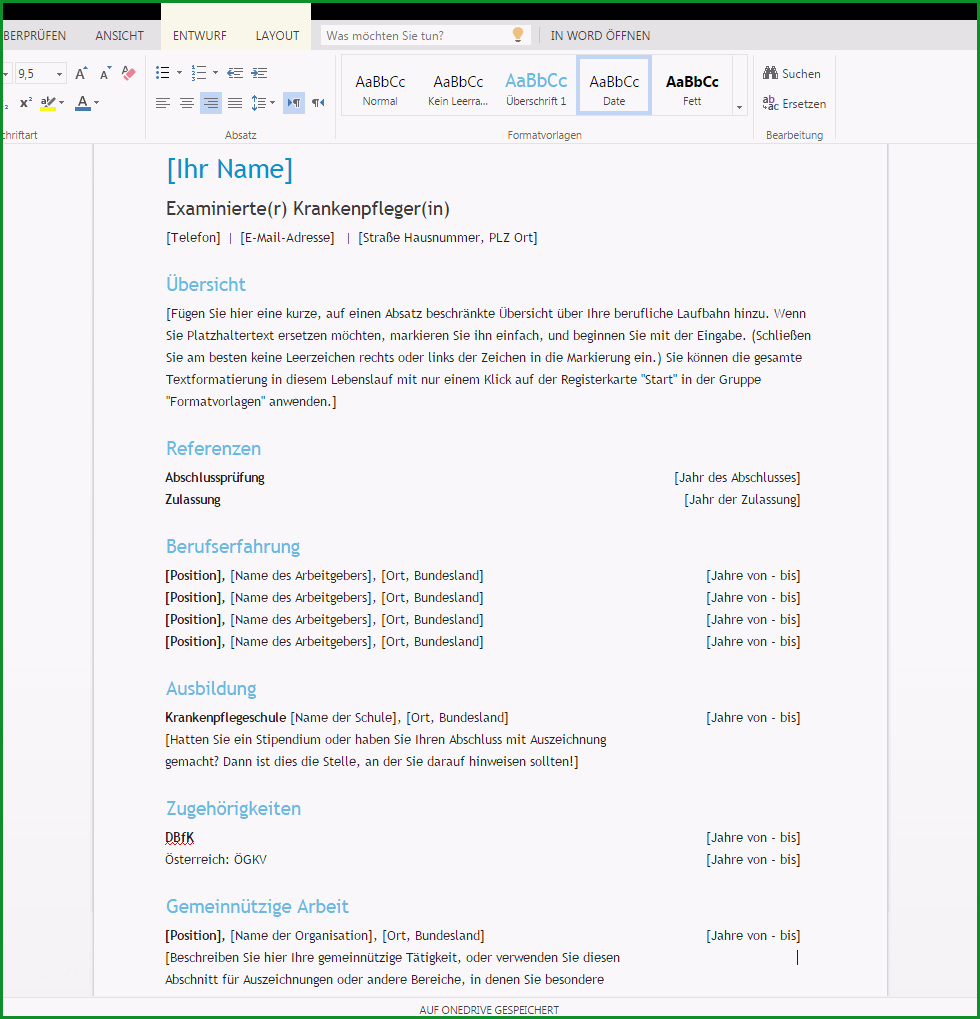Open the font color dropdown arrow
Screen dimensions: 980x1019
96,103
